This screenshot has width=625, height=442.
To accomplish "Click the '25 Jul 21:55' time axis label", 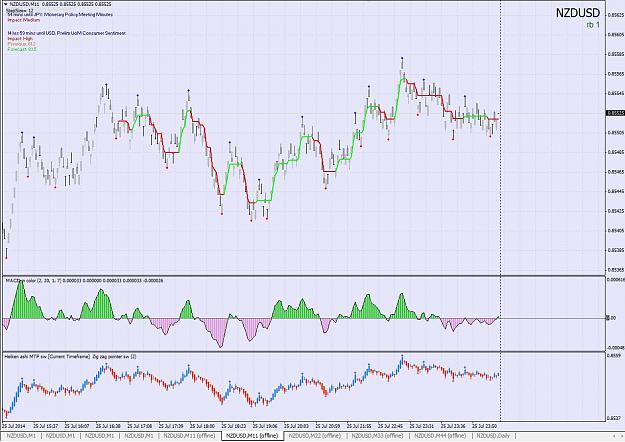I will 360,426.
